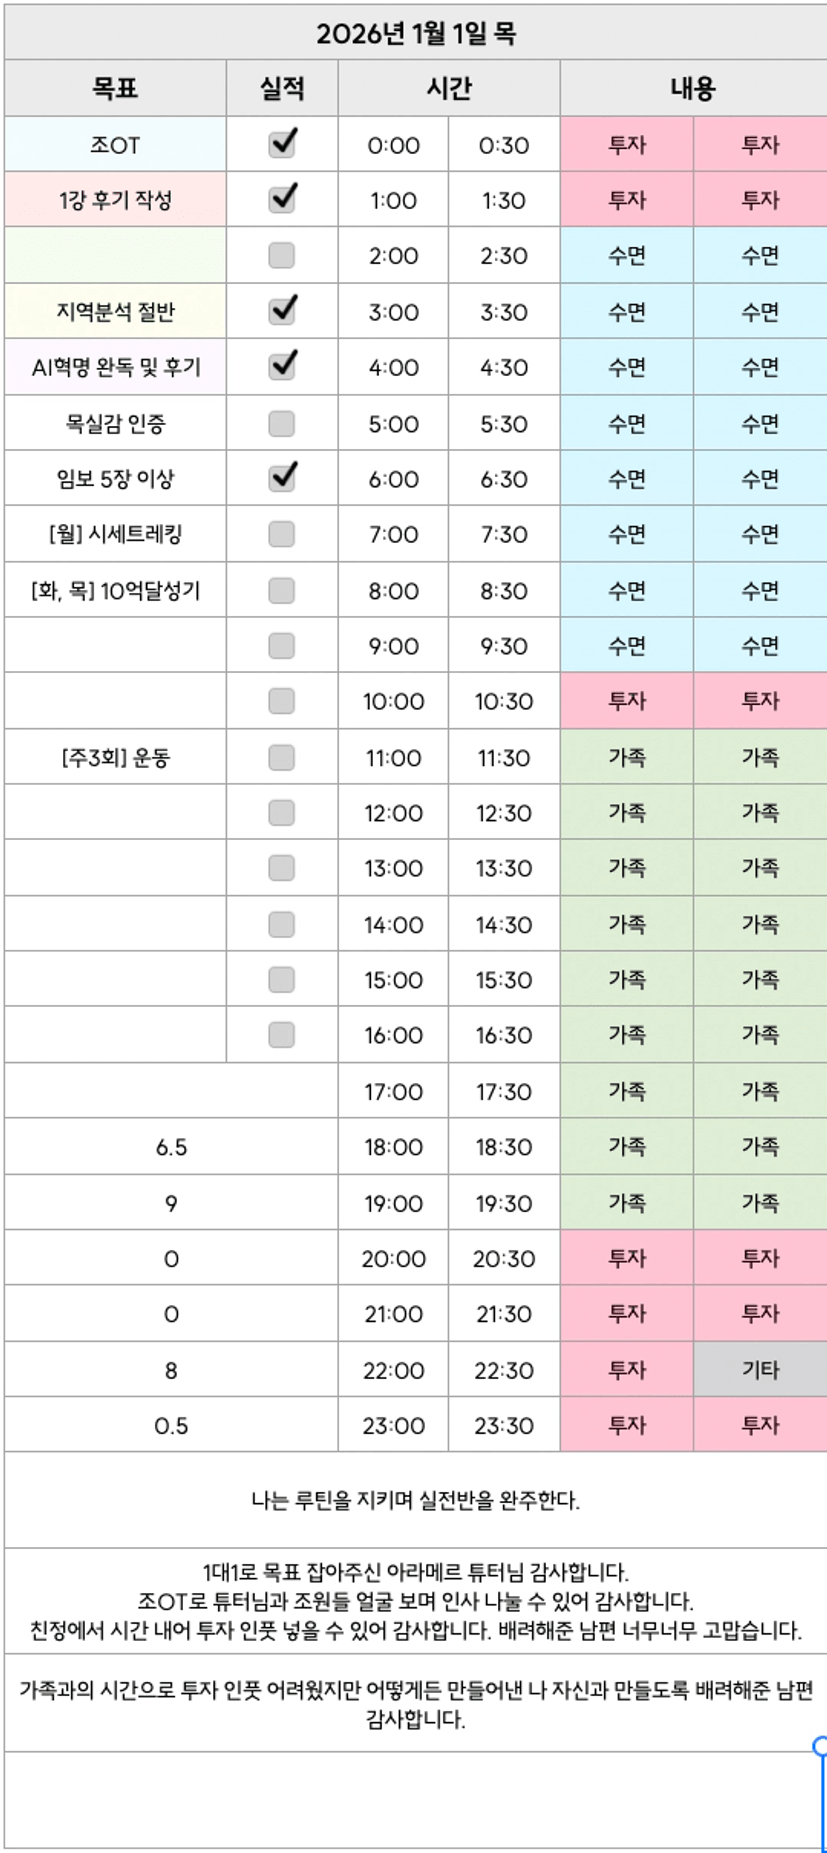Click the 내용 column header

(x=692, y=89)
